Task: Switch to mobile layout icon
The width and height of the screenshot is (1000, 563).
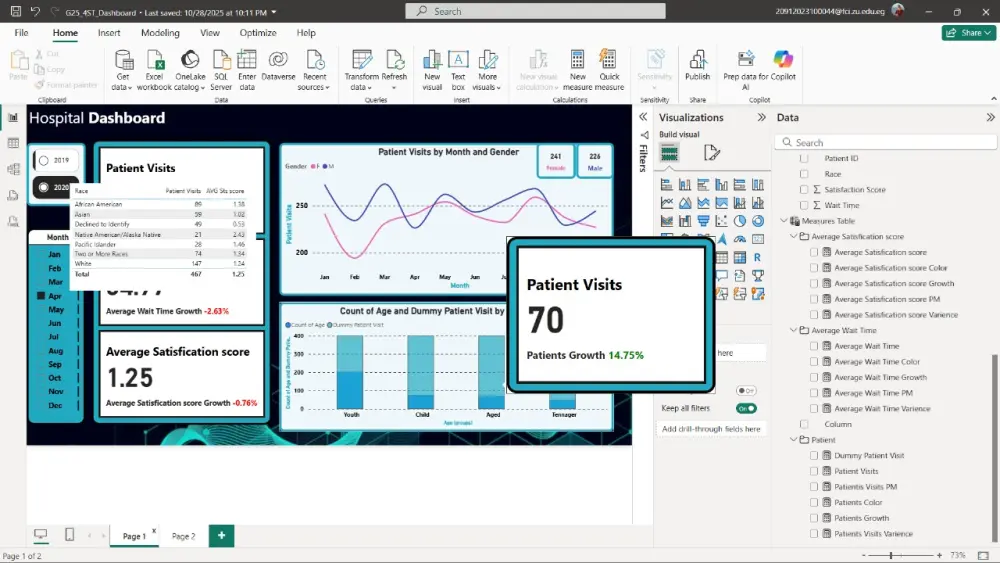Action: tap(70, 534)
